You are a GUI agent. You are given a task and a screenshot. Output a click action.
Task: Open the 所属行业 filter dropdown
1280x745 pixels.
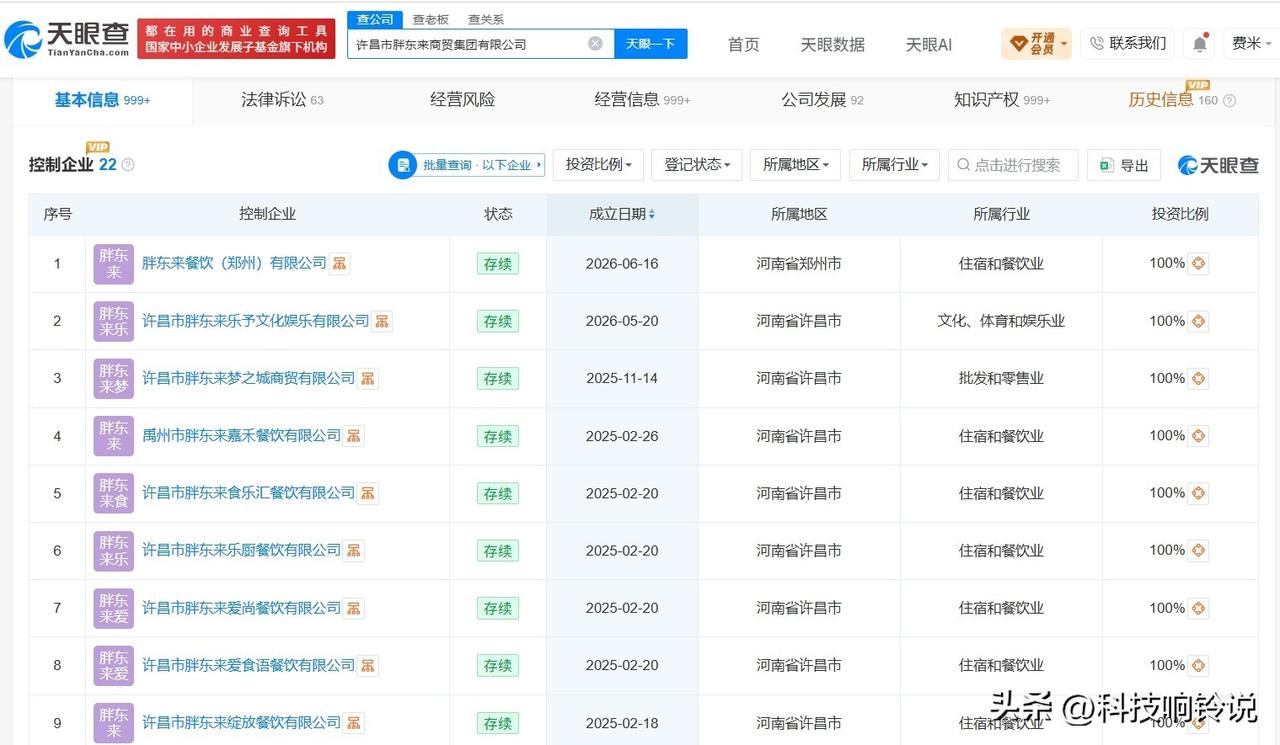894,165
